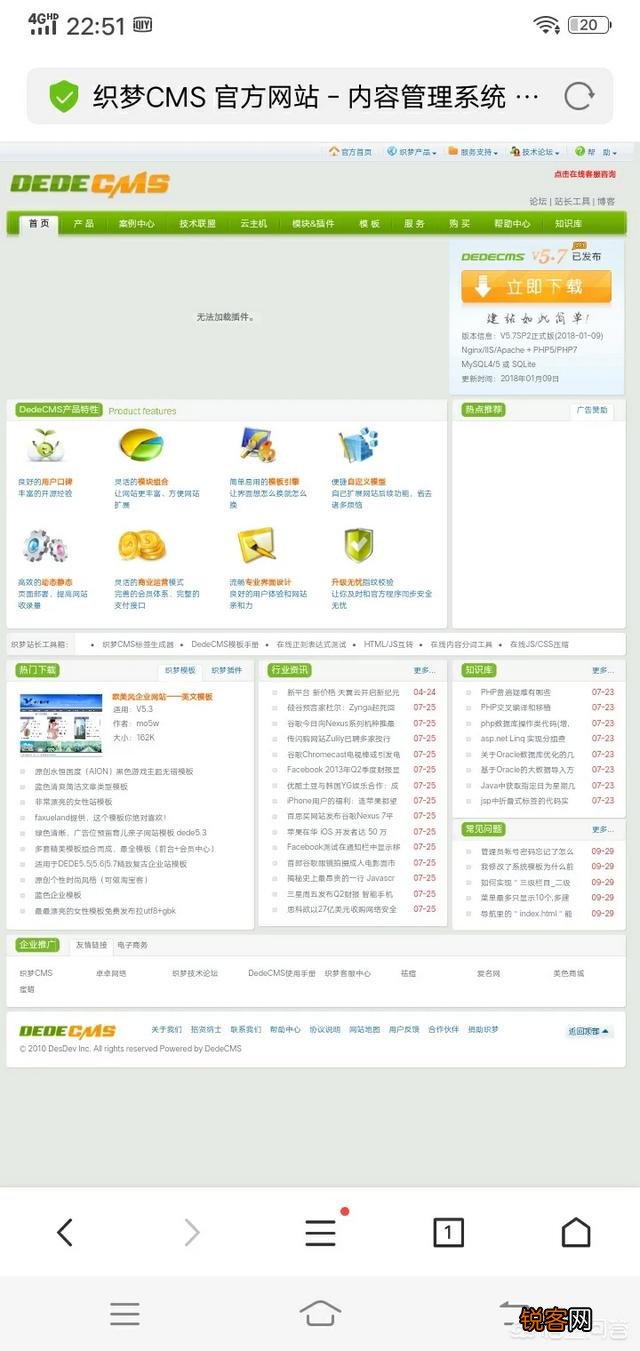Click the address bar showing 织梦CMS 官方网站
Screen dimensions: 640x1351
coord(320,96)
